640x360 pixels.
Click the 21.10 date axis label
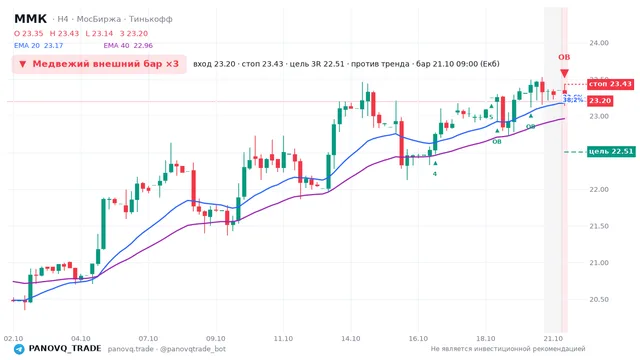click(553, 339)
